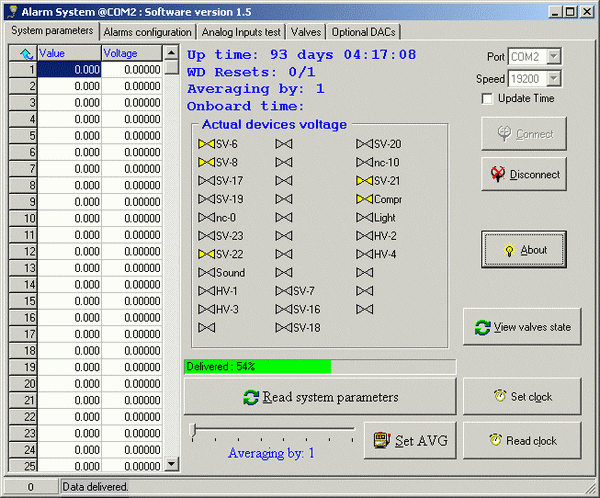
Task: Close the Alarm System window
Action: click(x=587, y=12)
